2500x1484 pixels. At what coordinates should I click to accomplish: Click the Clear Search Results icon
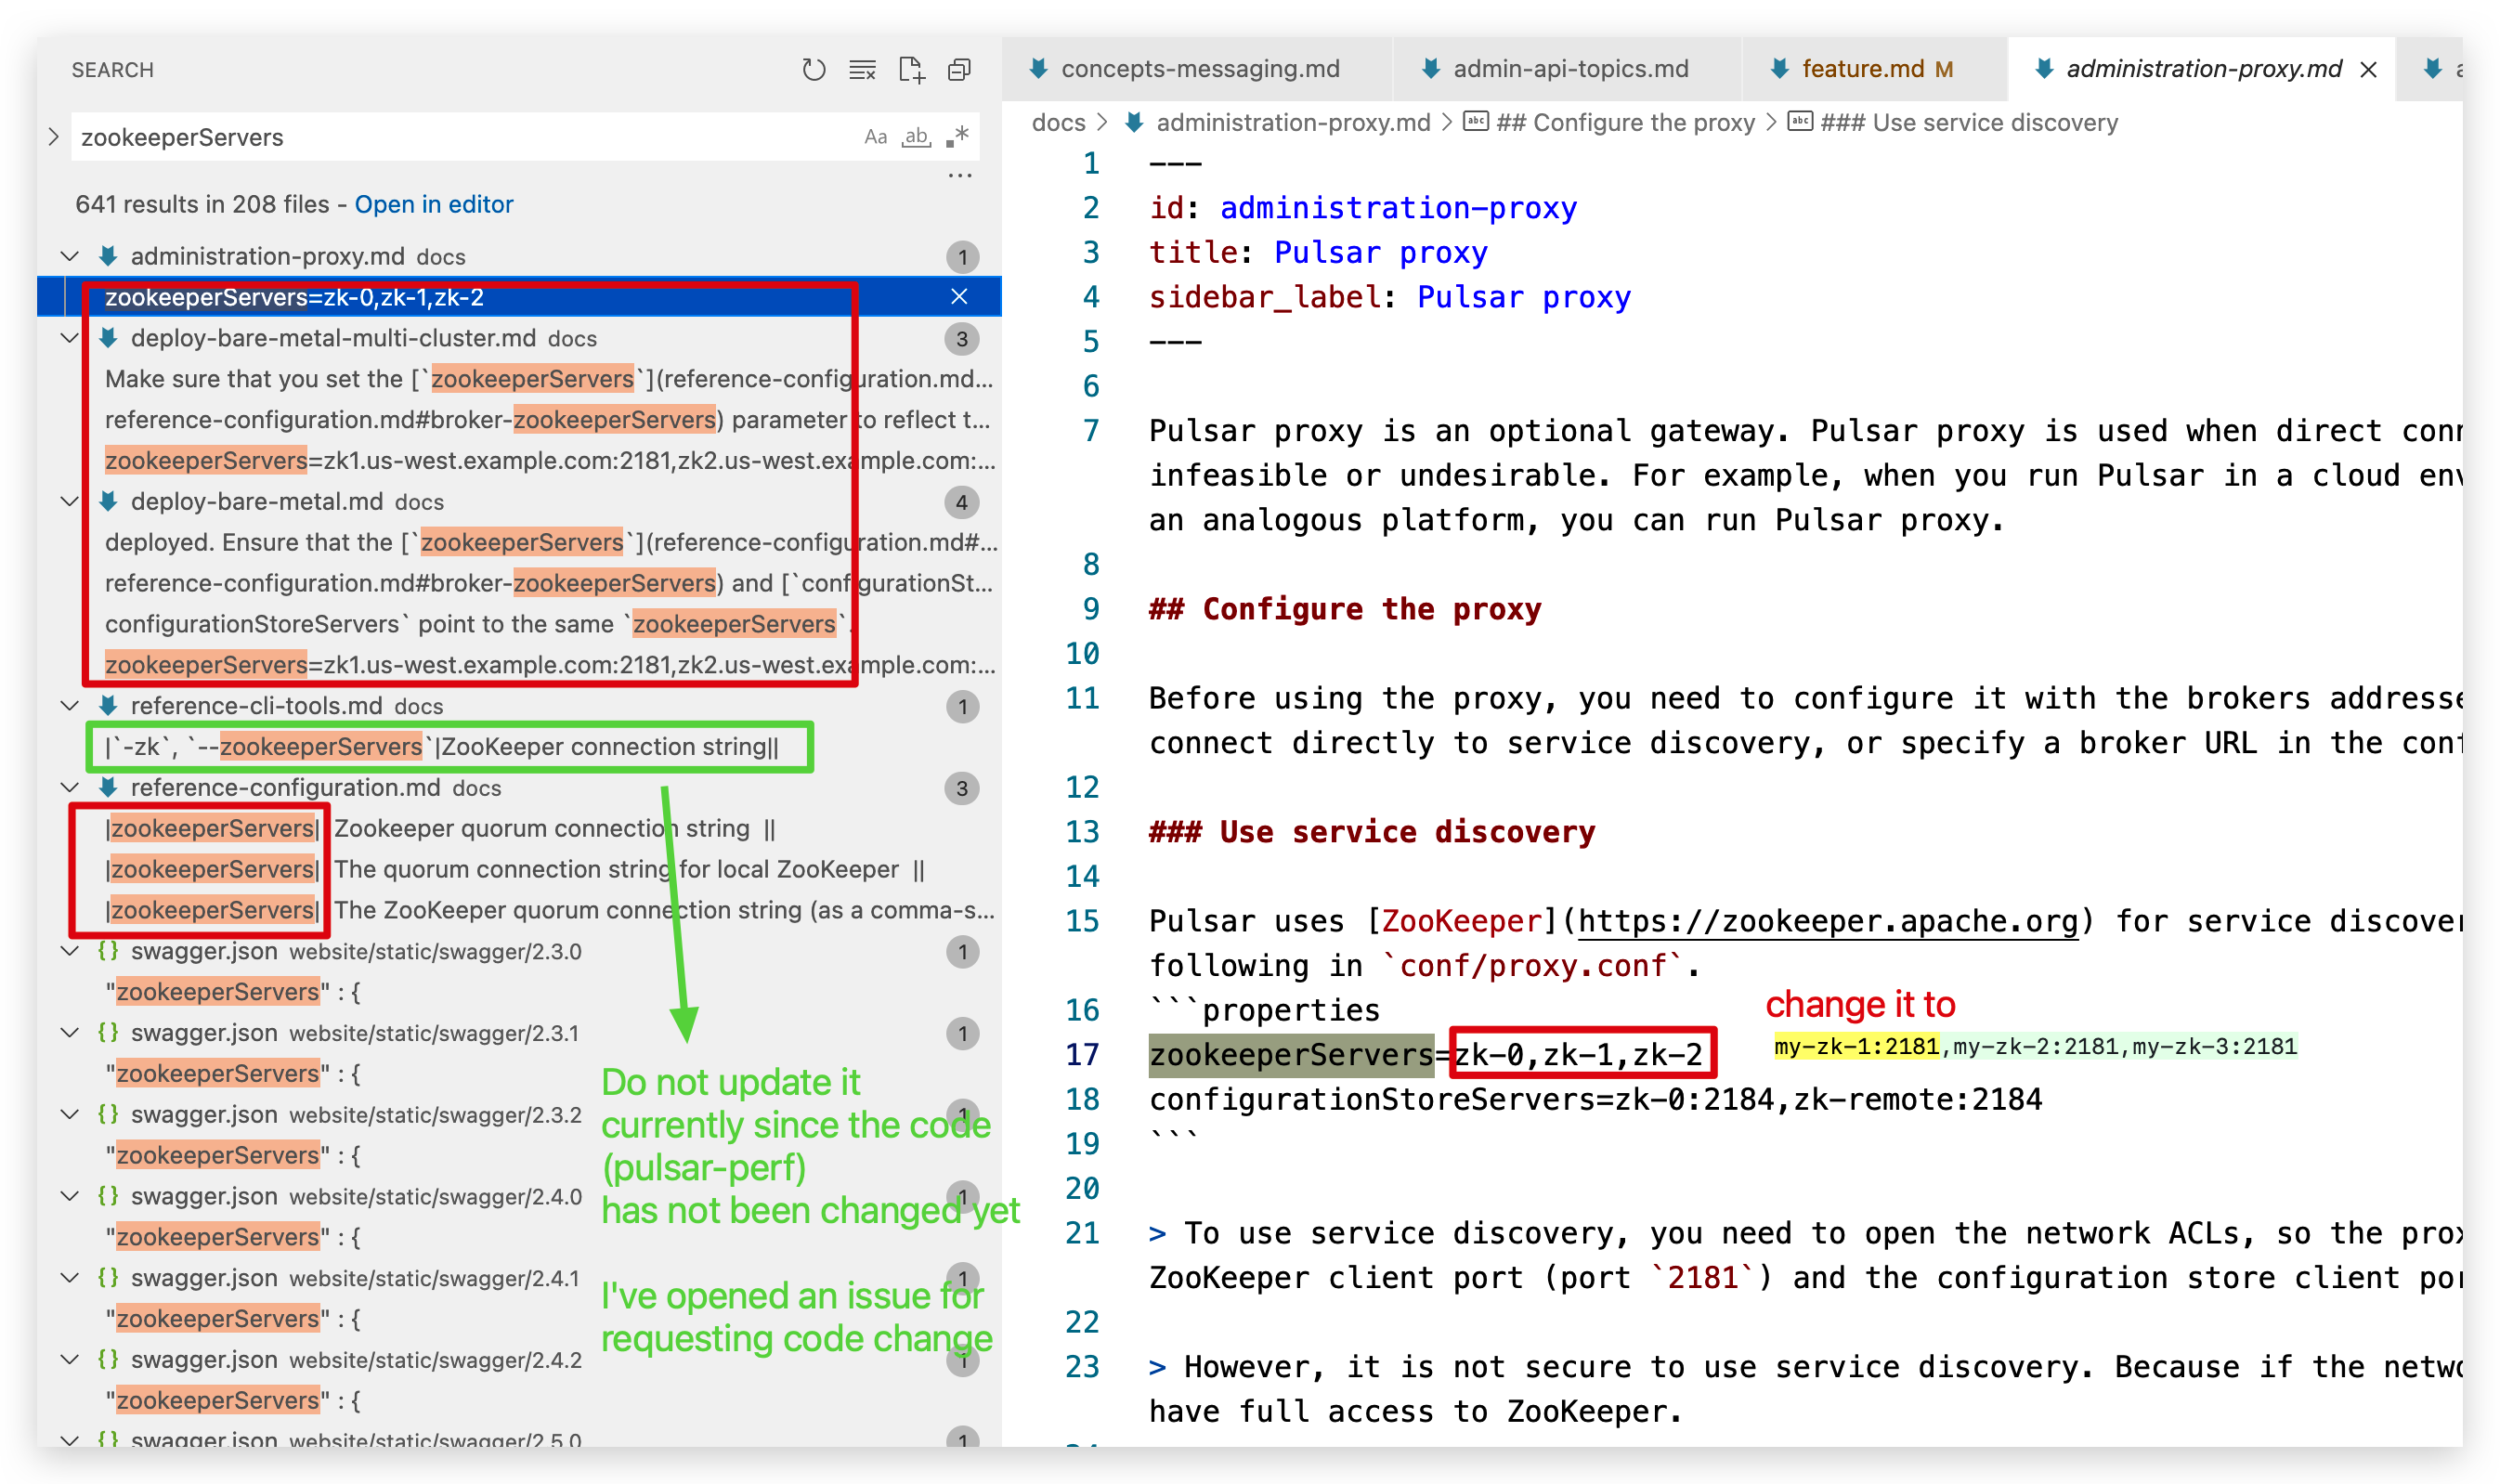pyautogui.click(x=862, y=70)
